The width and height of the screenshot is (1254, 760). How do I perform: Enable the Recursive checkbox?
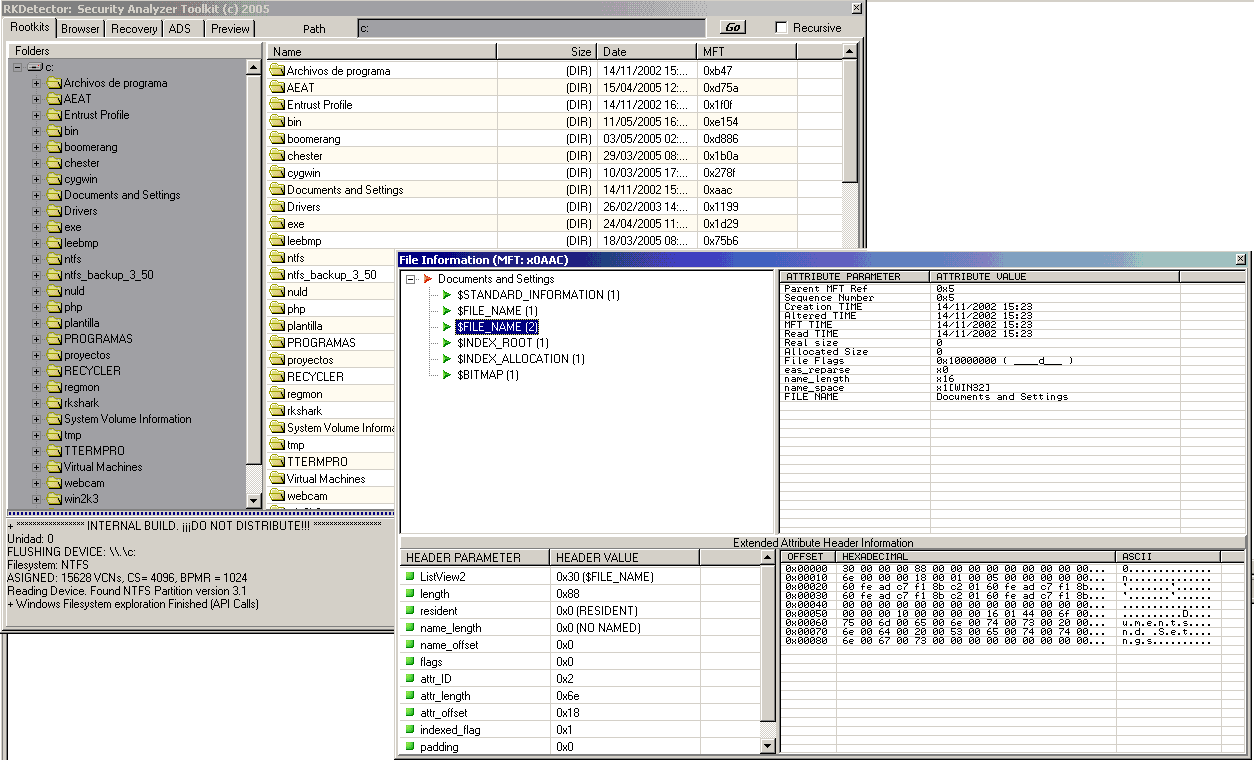coord(782,28)
